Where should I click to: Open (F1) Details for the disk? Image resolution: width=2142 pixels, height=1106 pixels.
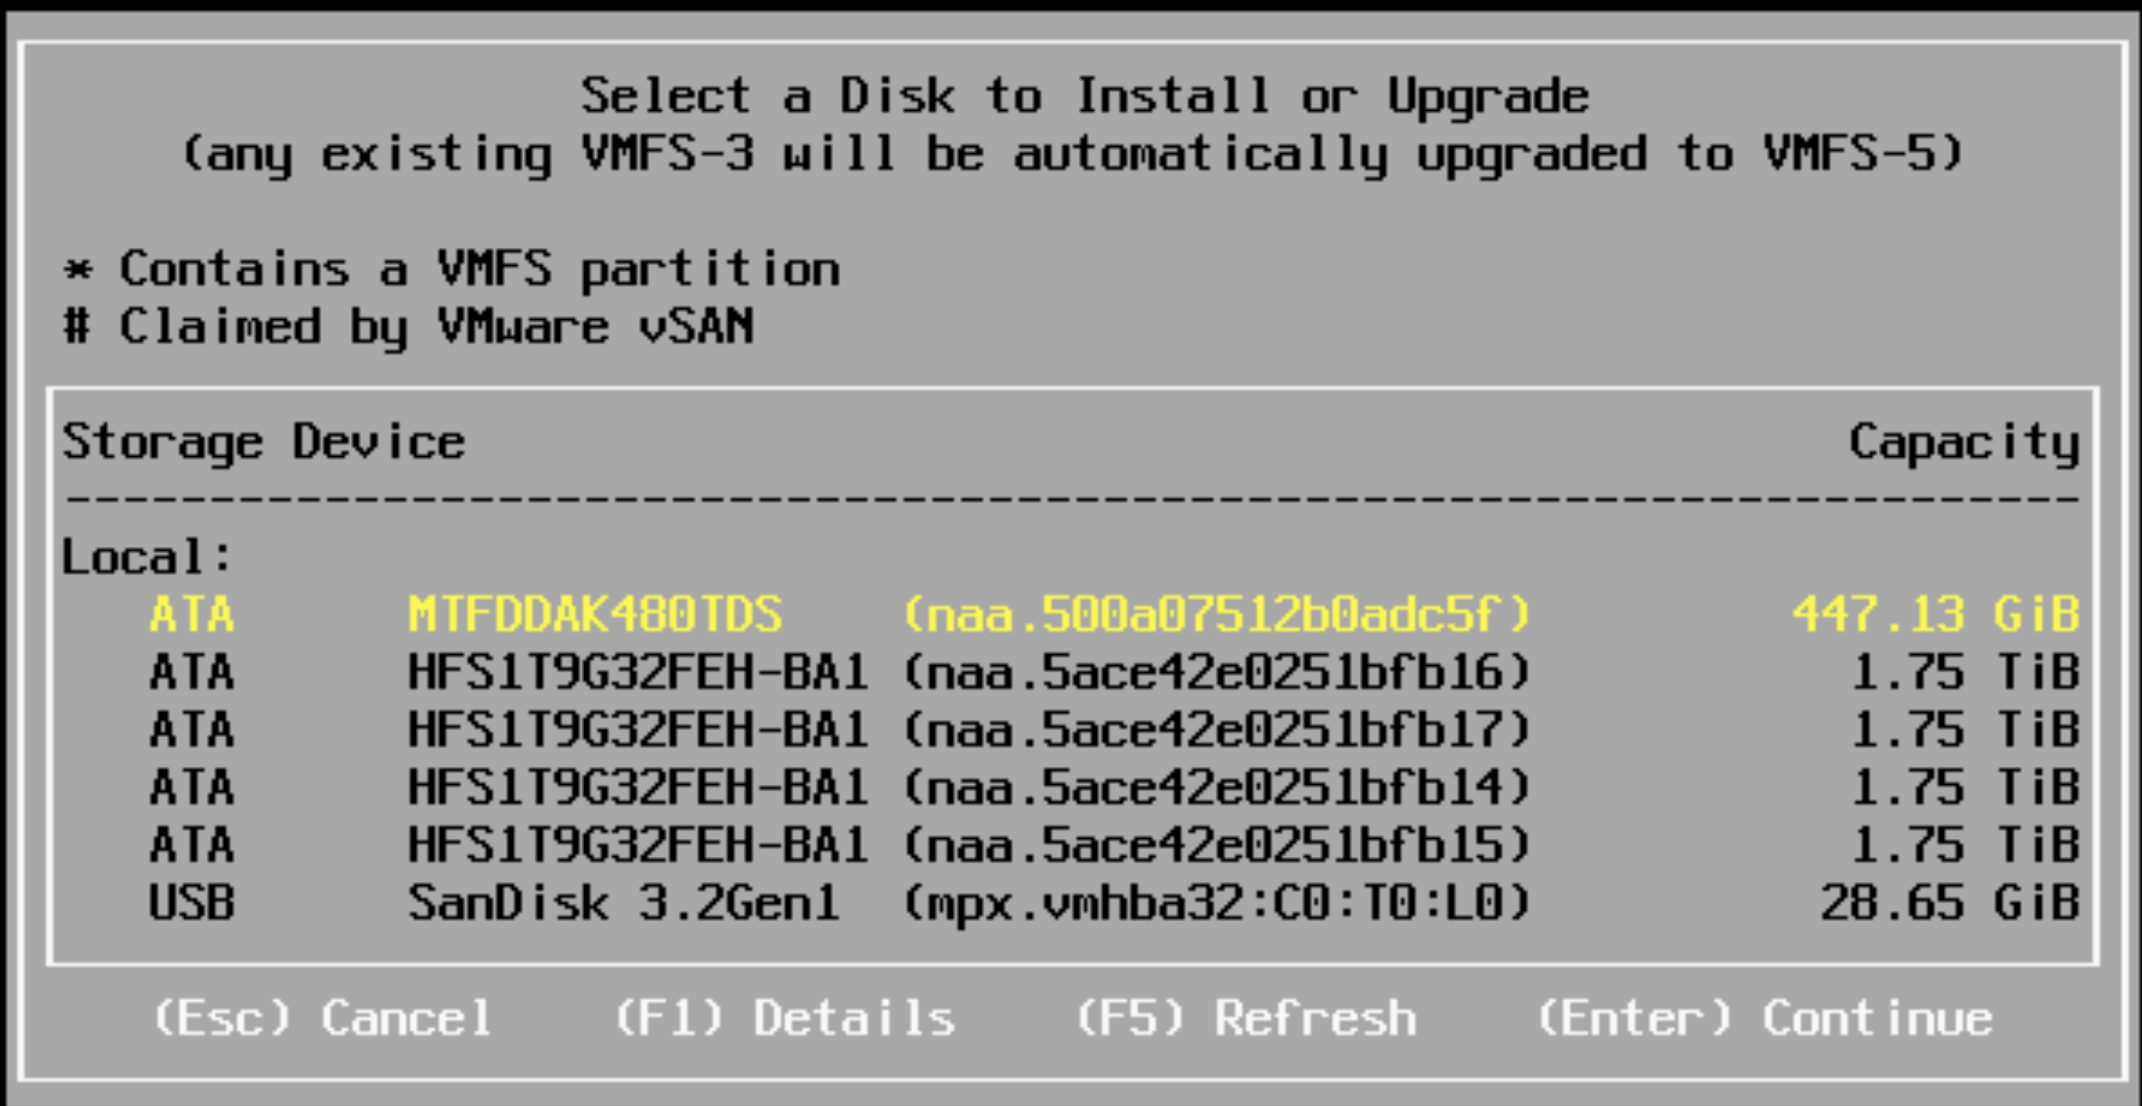(x=784, y=1019)
